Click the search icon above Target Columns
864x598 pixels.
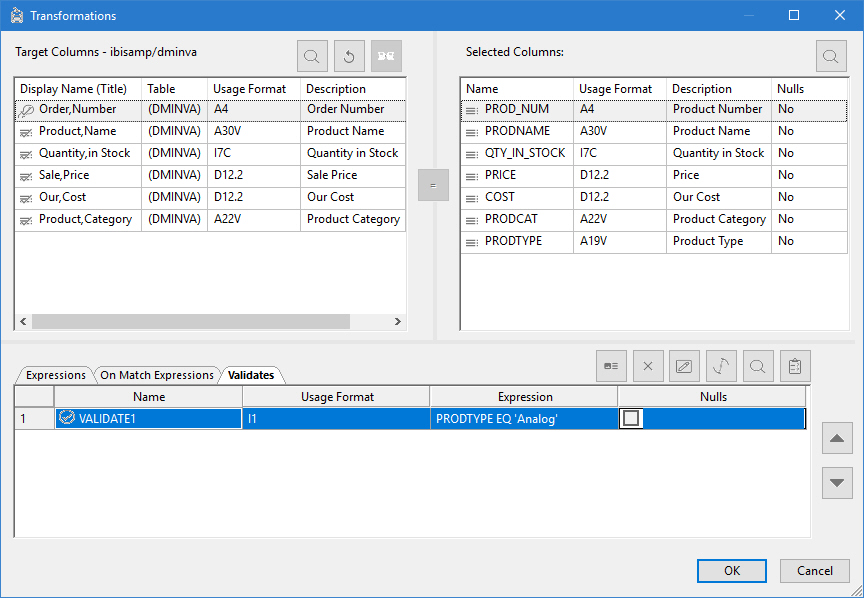click(x=312, y=56)
